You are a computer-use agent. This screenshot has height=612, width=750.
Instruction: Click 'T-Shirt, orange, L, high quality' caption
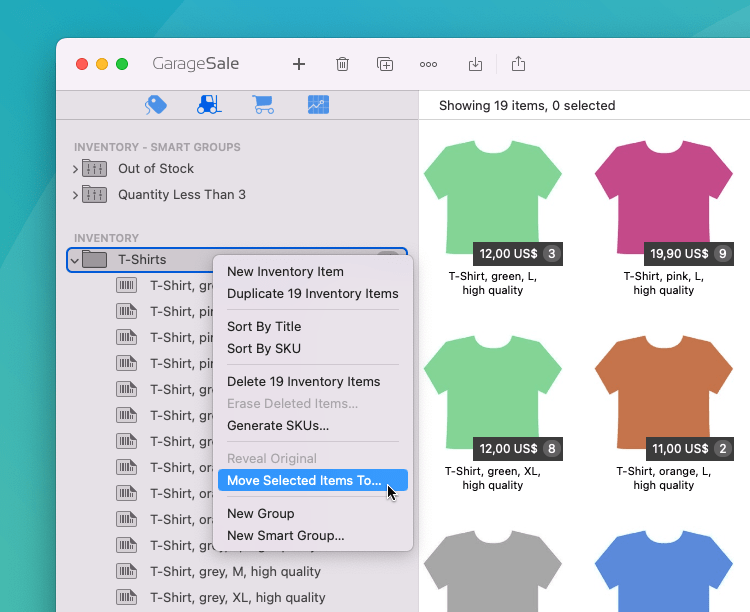[663, 478]
